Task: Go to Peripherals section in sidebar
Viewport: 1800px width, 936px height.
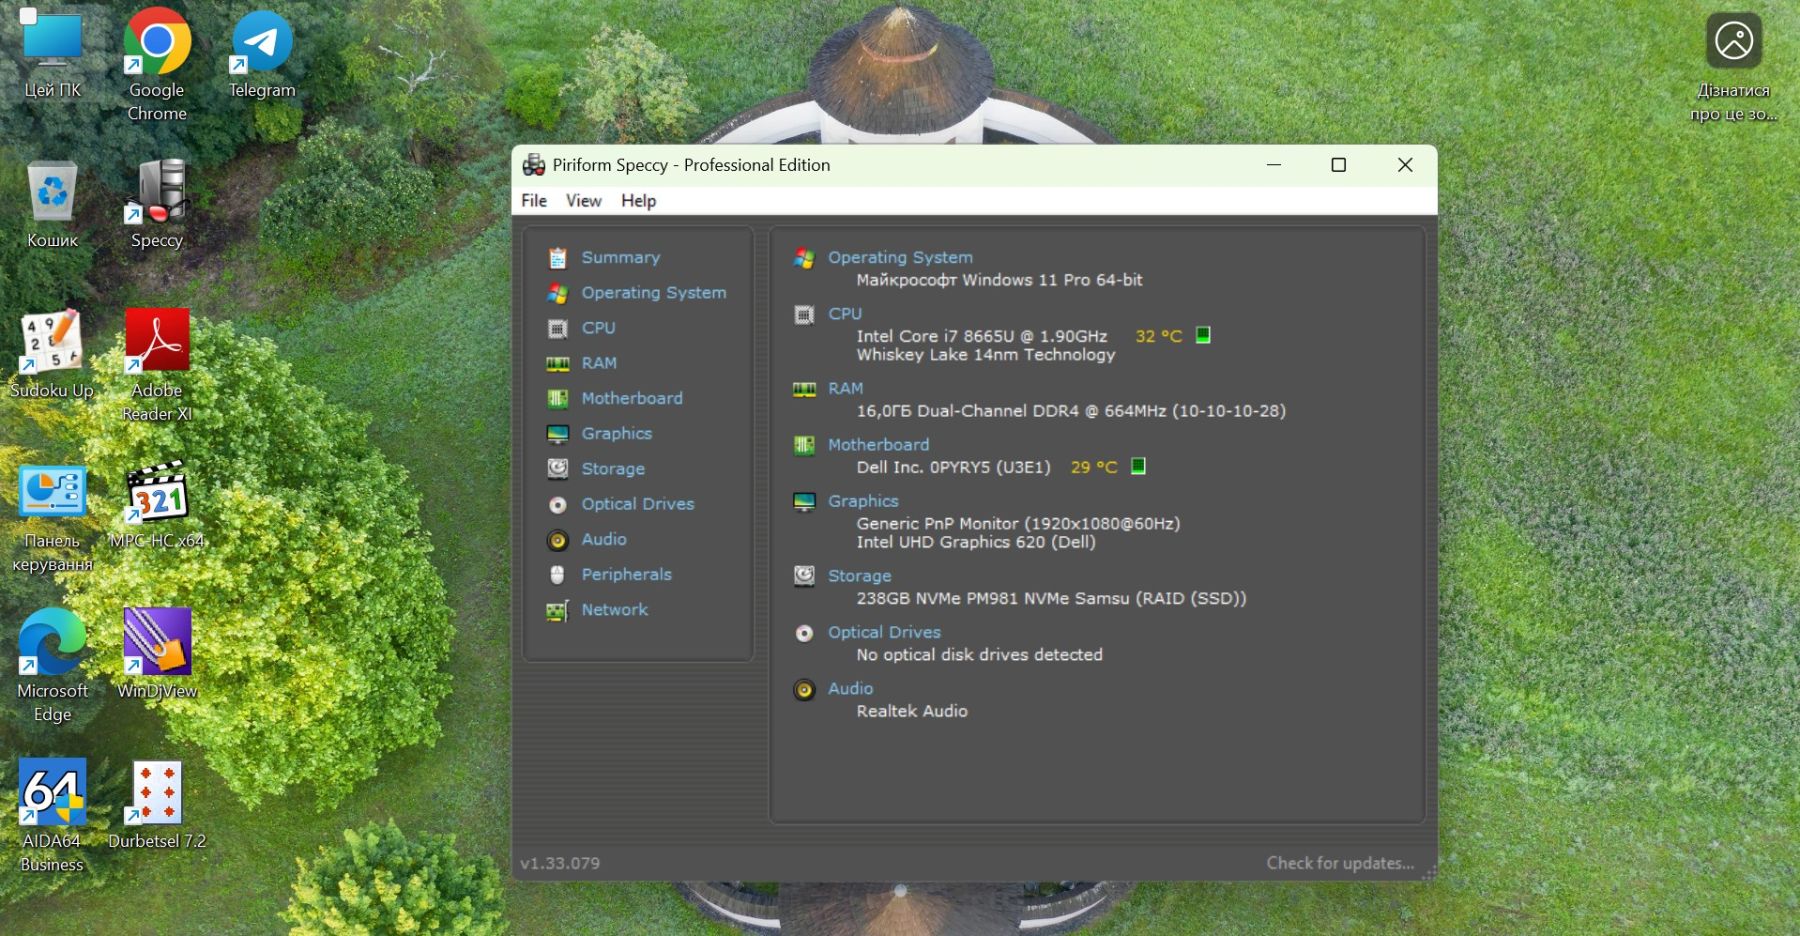Action: (x=627, y=575)
